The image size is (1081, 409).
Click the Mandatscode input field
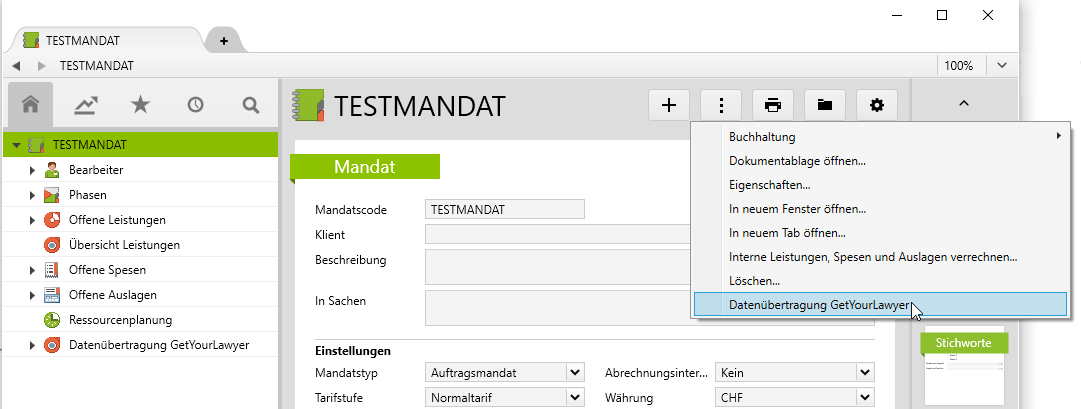(505, 209)
